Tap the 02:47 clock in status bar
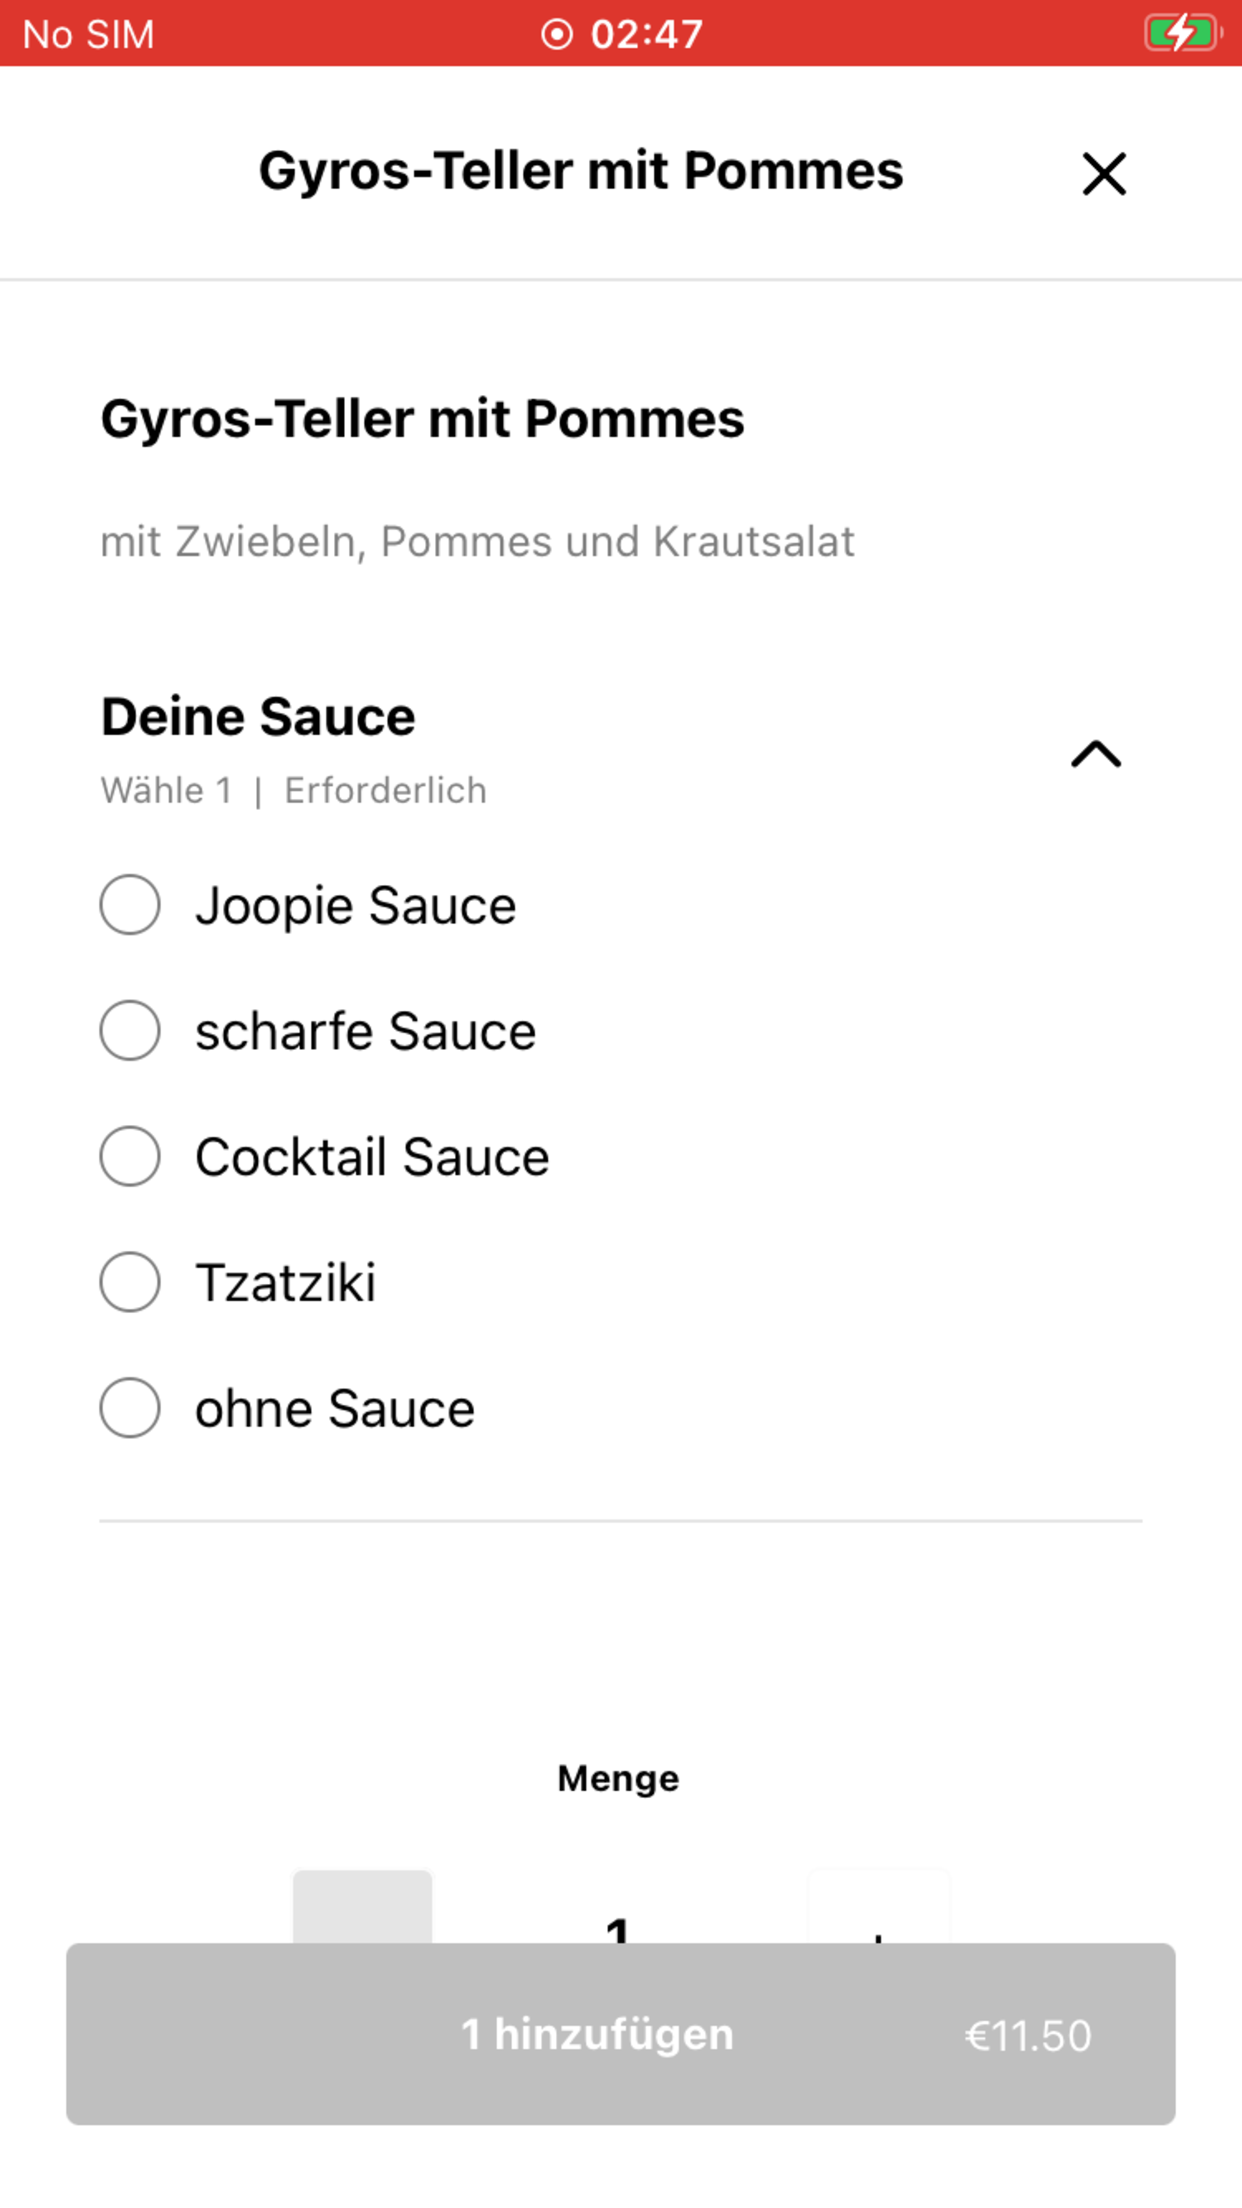The width and height of the screenshot is (1242, 2208). point(647,34)
